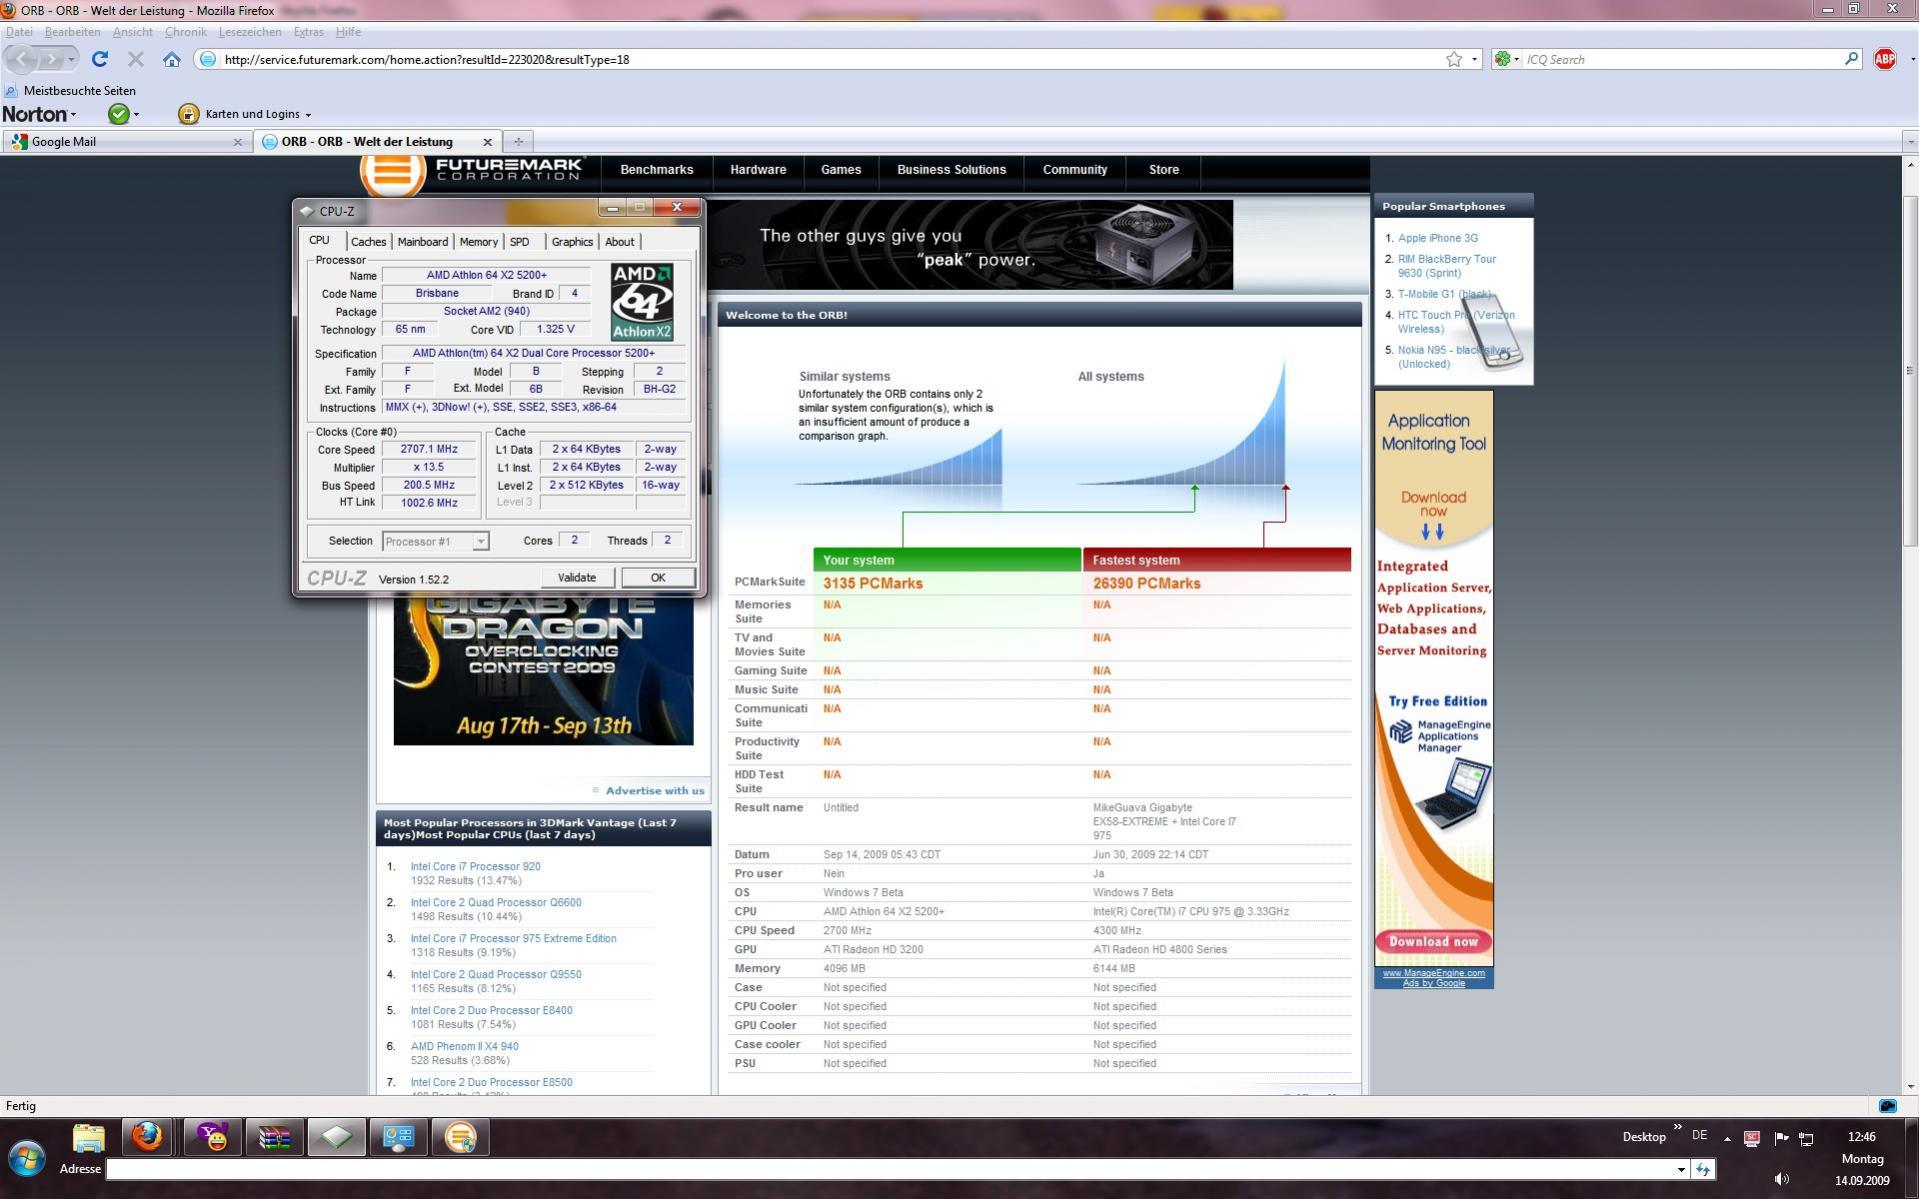This screenshot has height=1199, width=1919.
Task: Reload the page with the refresh icon
Action: pyautogui.click(x=99, y=59)
